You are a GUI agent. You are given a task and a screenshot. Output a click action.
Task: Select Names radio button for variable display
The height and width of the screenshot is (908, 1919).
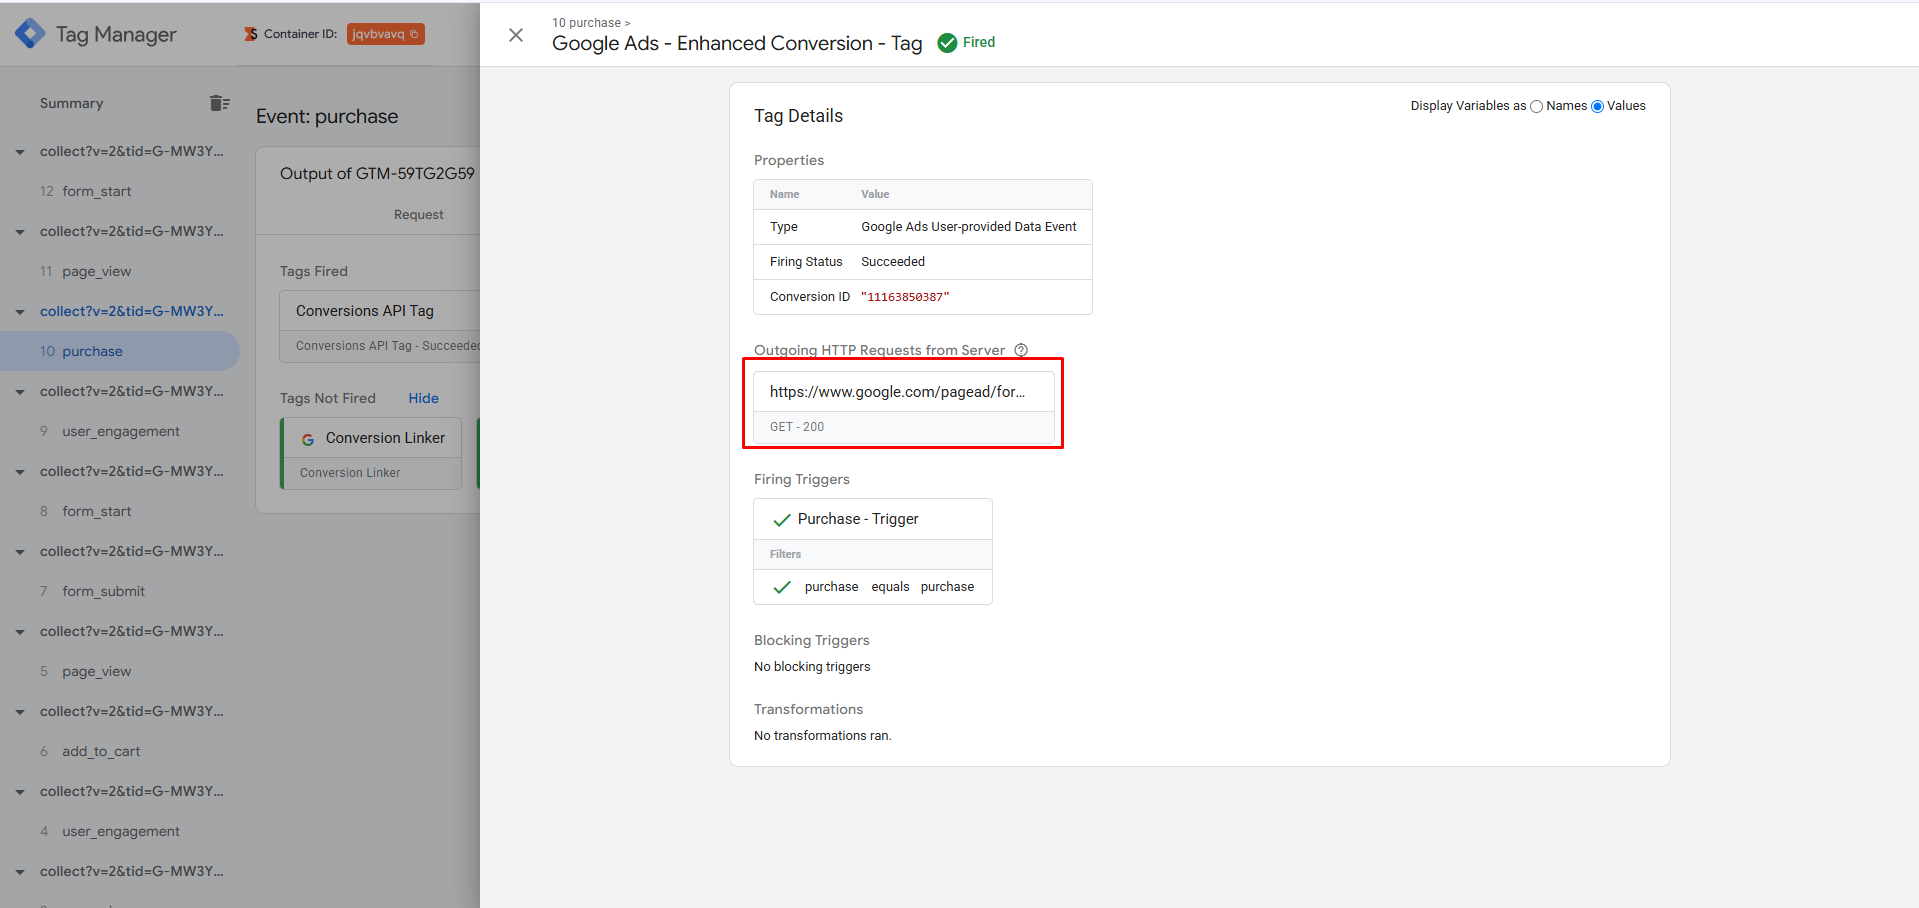click(x=1537, y=107)
